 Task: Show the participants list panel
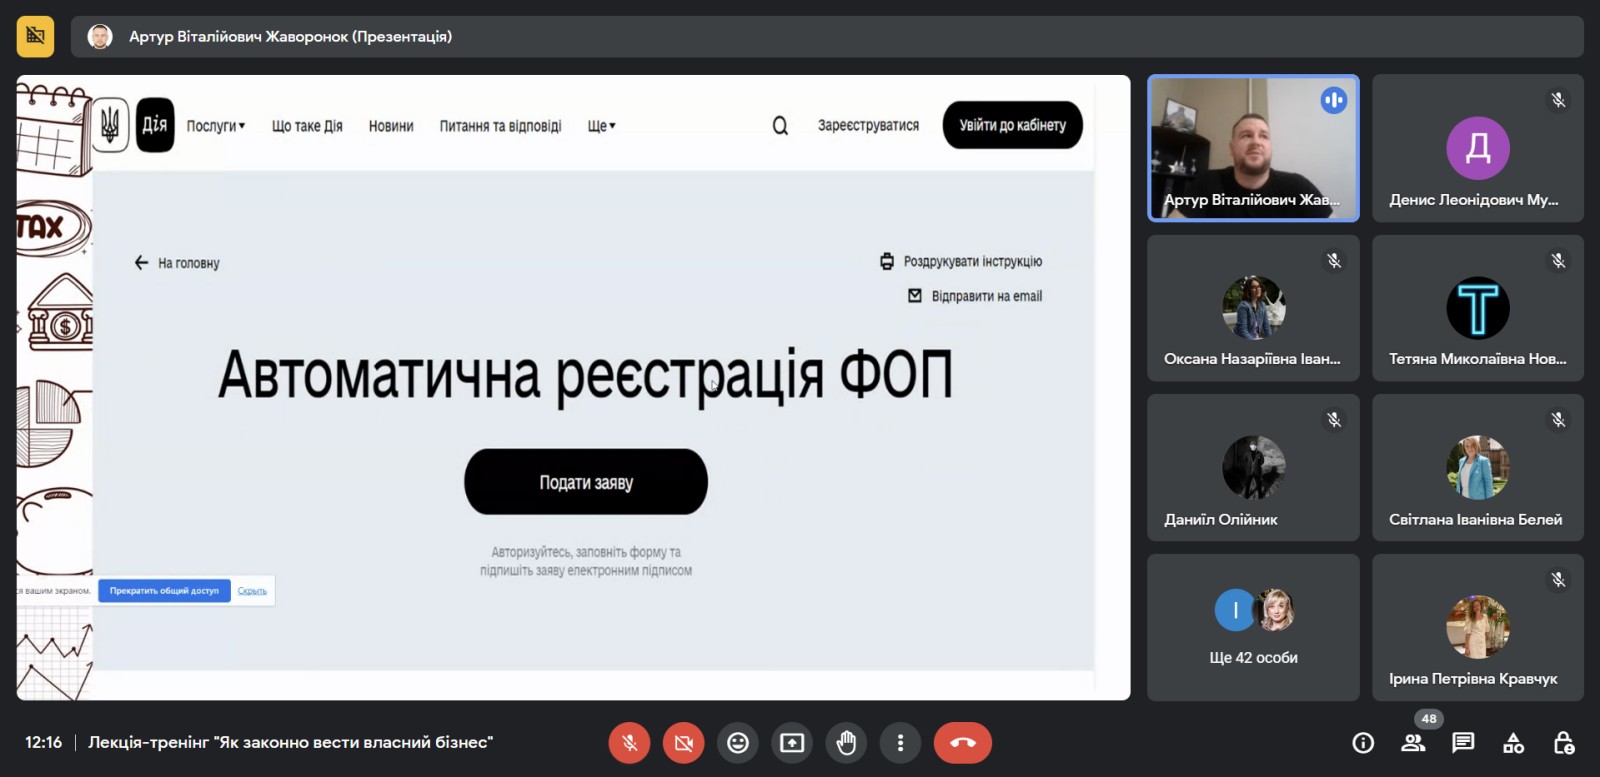coord(1413,743)
